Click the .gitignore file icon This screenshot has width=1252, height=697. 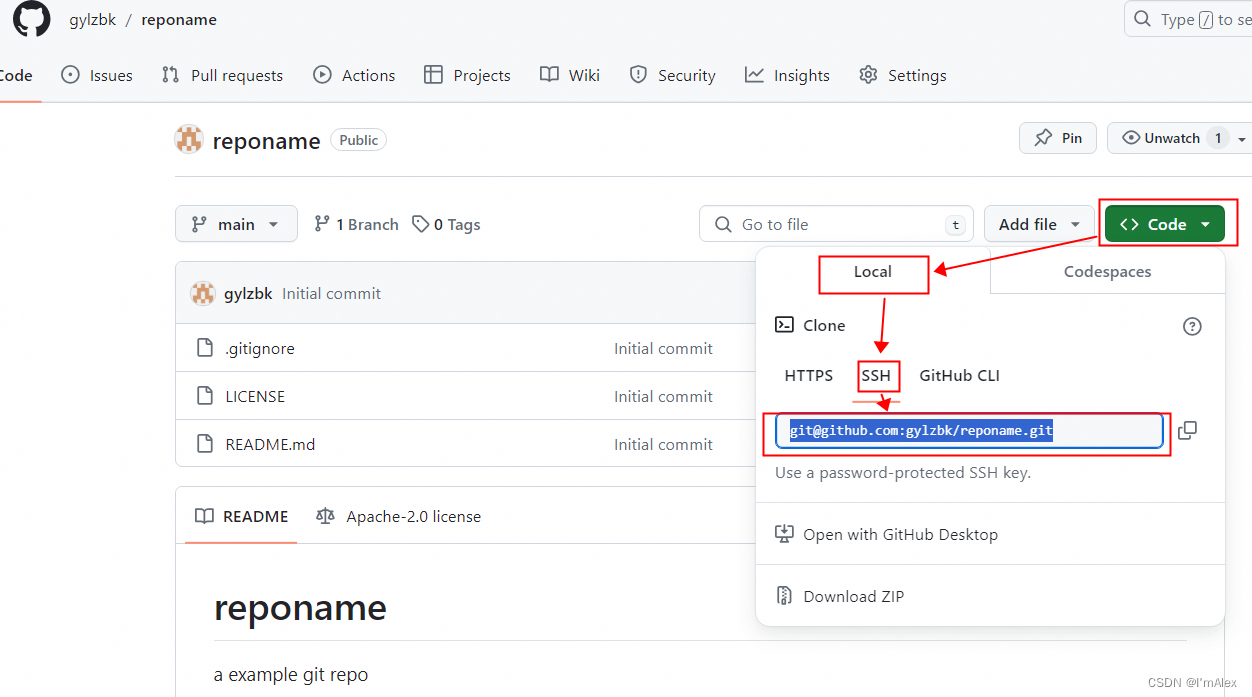click(205, 348)
